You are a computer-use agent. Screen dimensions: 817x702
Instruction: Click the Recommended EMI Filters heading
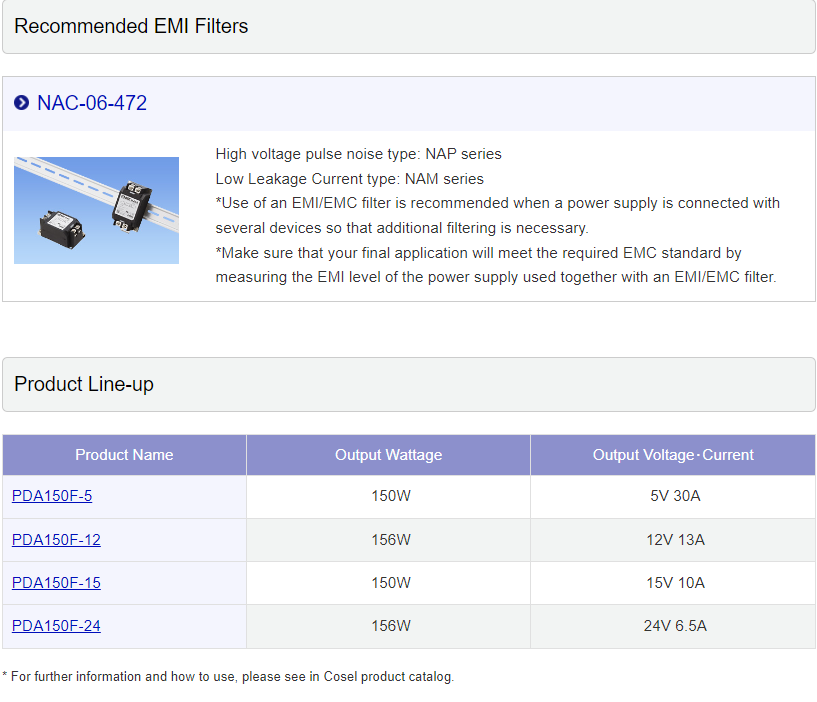tap(131, 26)
